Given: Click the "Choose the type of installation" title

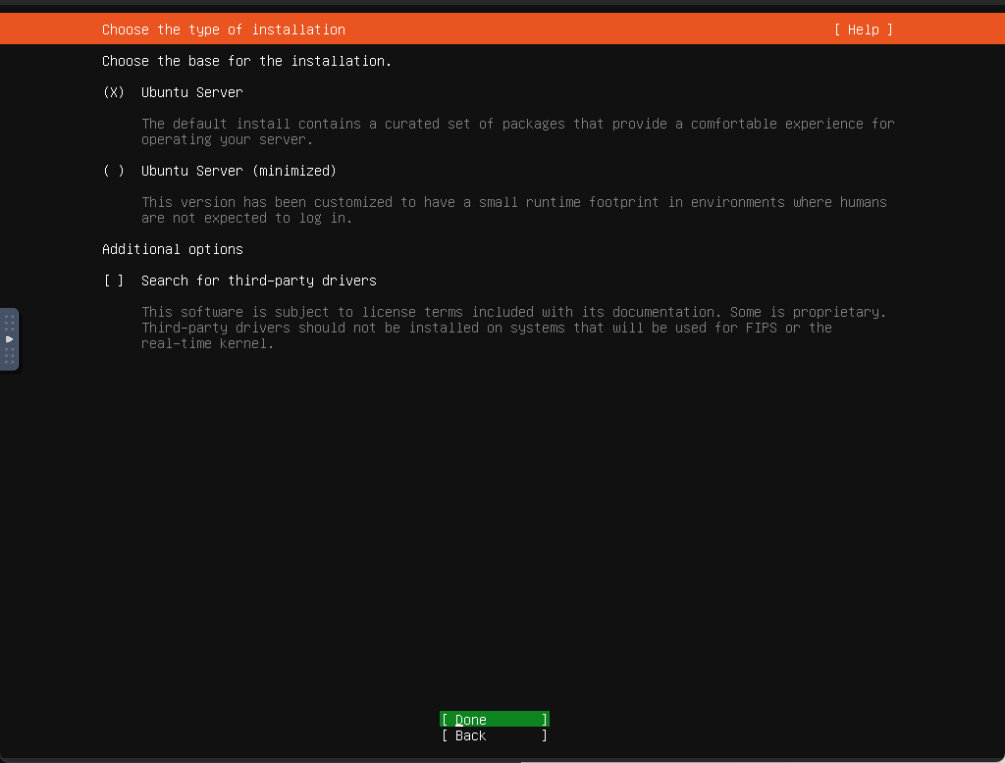Looking at the screenshot, I should pos(223,30).
